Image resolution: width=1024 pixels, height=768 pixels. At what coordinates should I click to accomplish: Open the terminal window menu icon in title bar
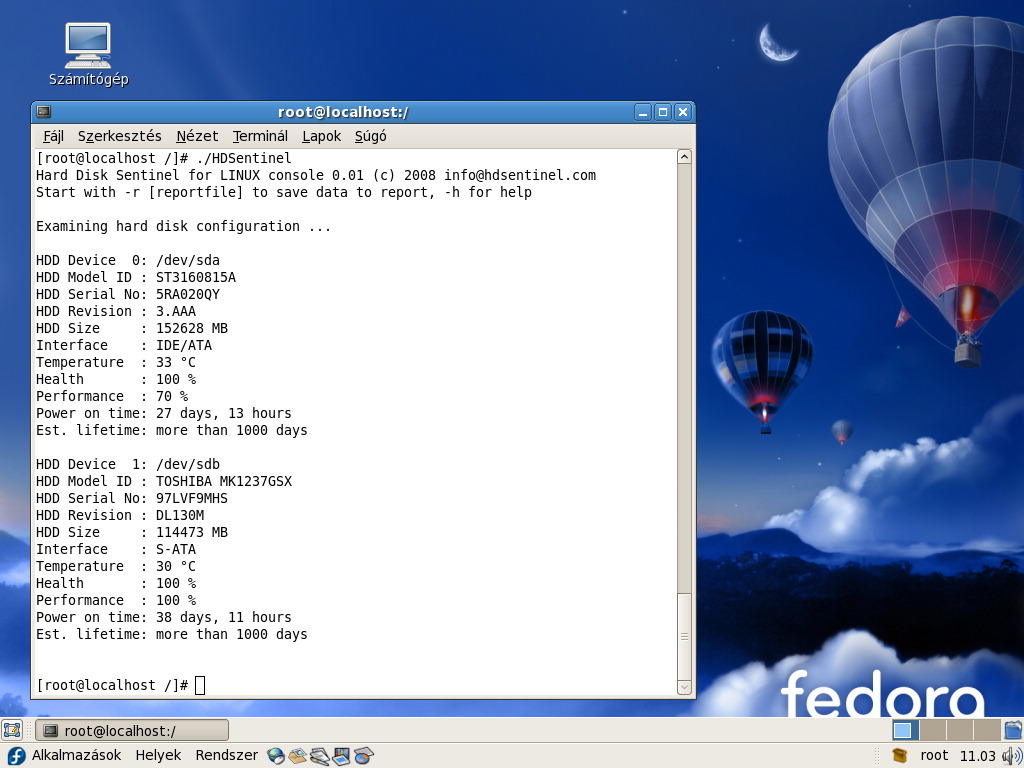(x=44, y=112)
